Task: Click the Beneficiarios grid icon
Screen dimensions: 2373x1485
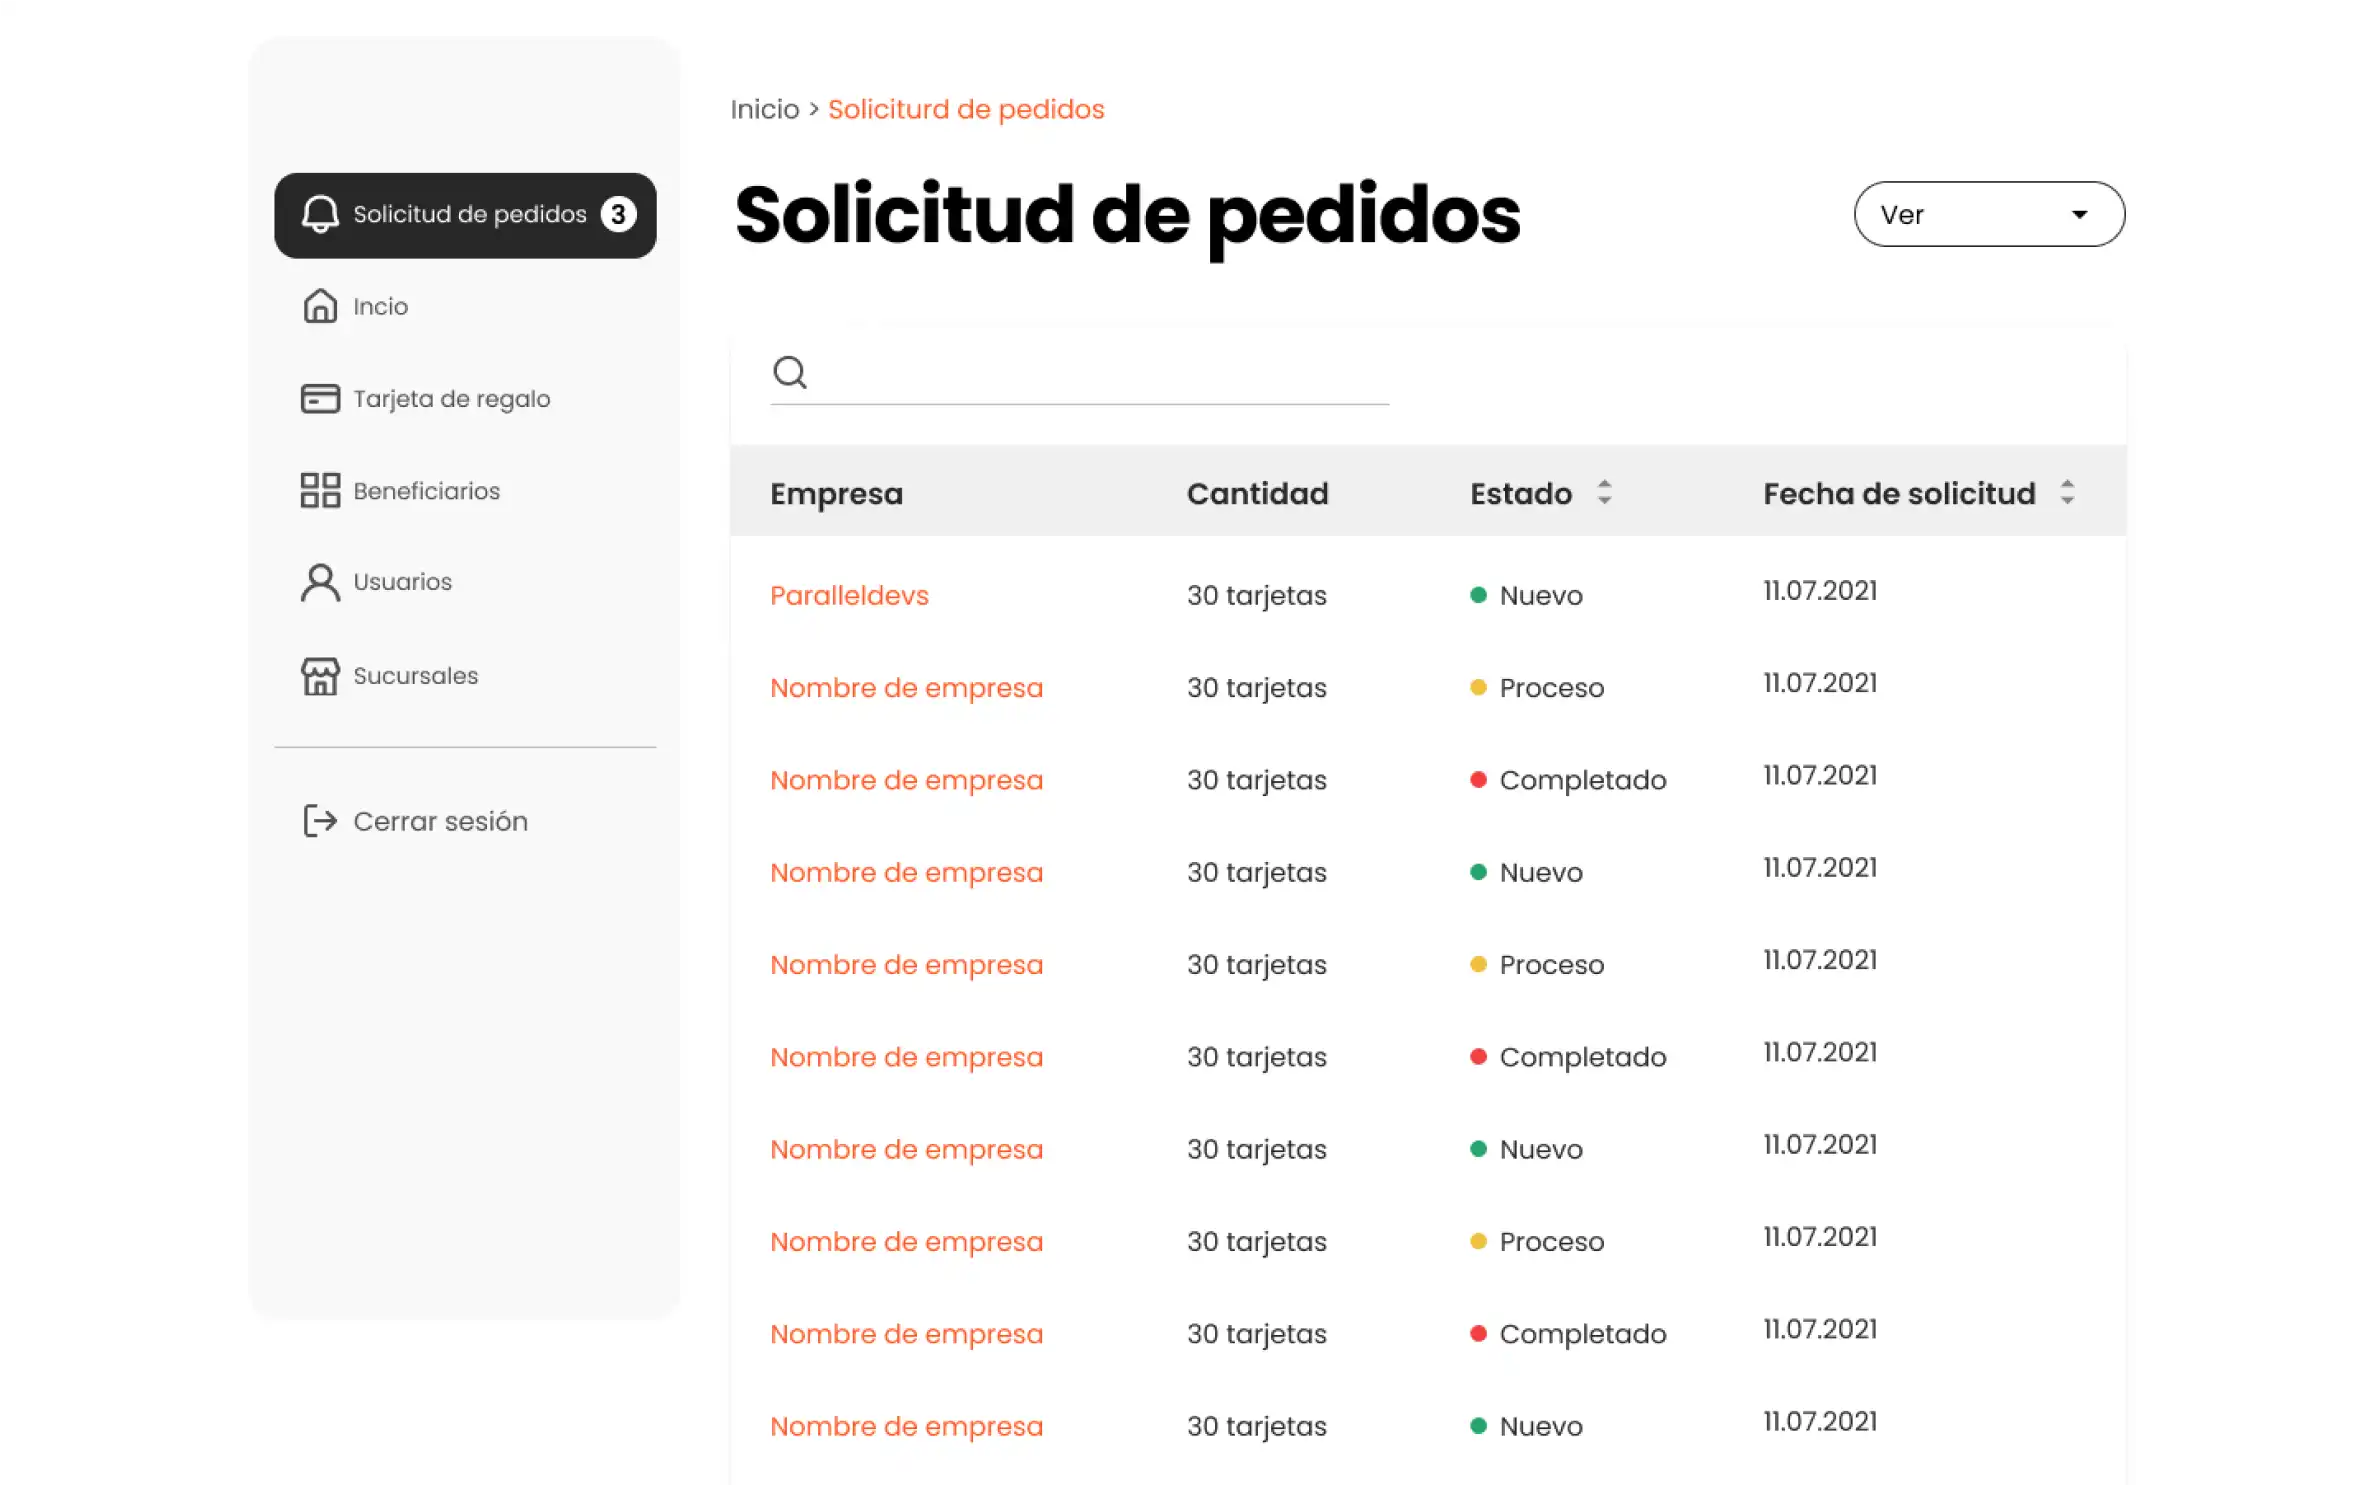Action: click(x=319, y=490)
